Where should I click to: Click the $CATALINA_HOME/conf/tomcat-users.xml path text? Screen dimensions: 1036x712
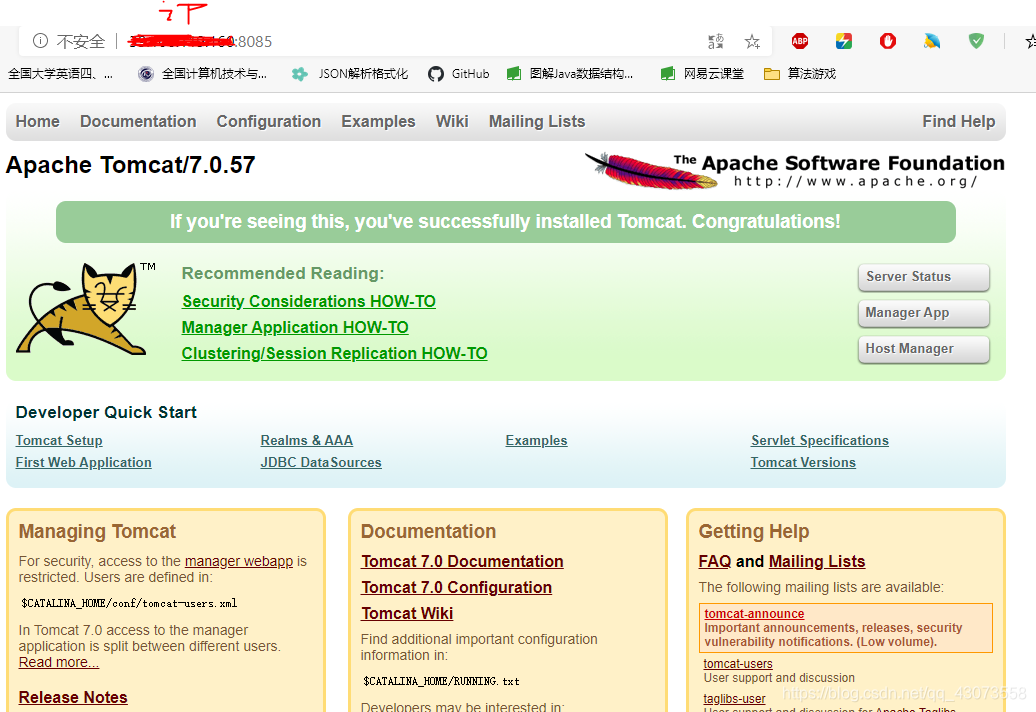(x=129, y=603)
